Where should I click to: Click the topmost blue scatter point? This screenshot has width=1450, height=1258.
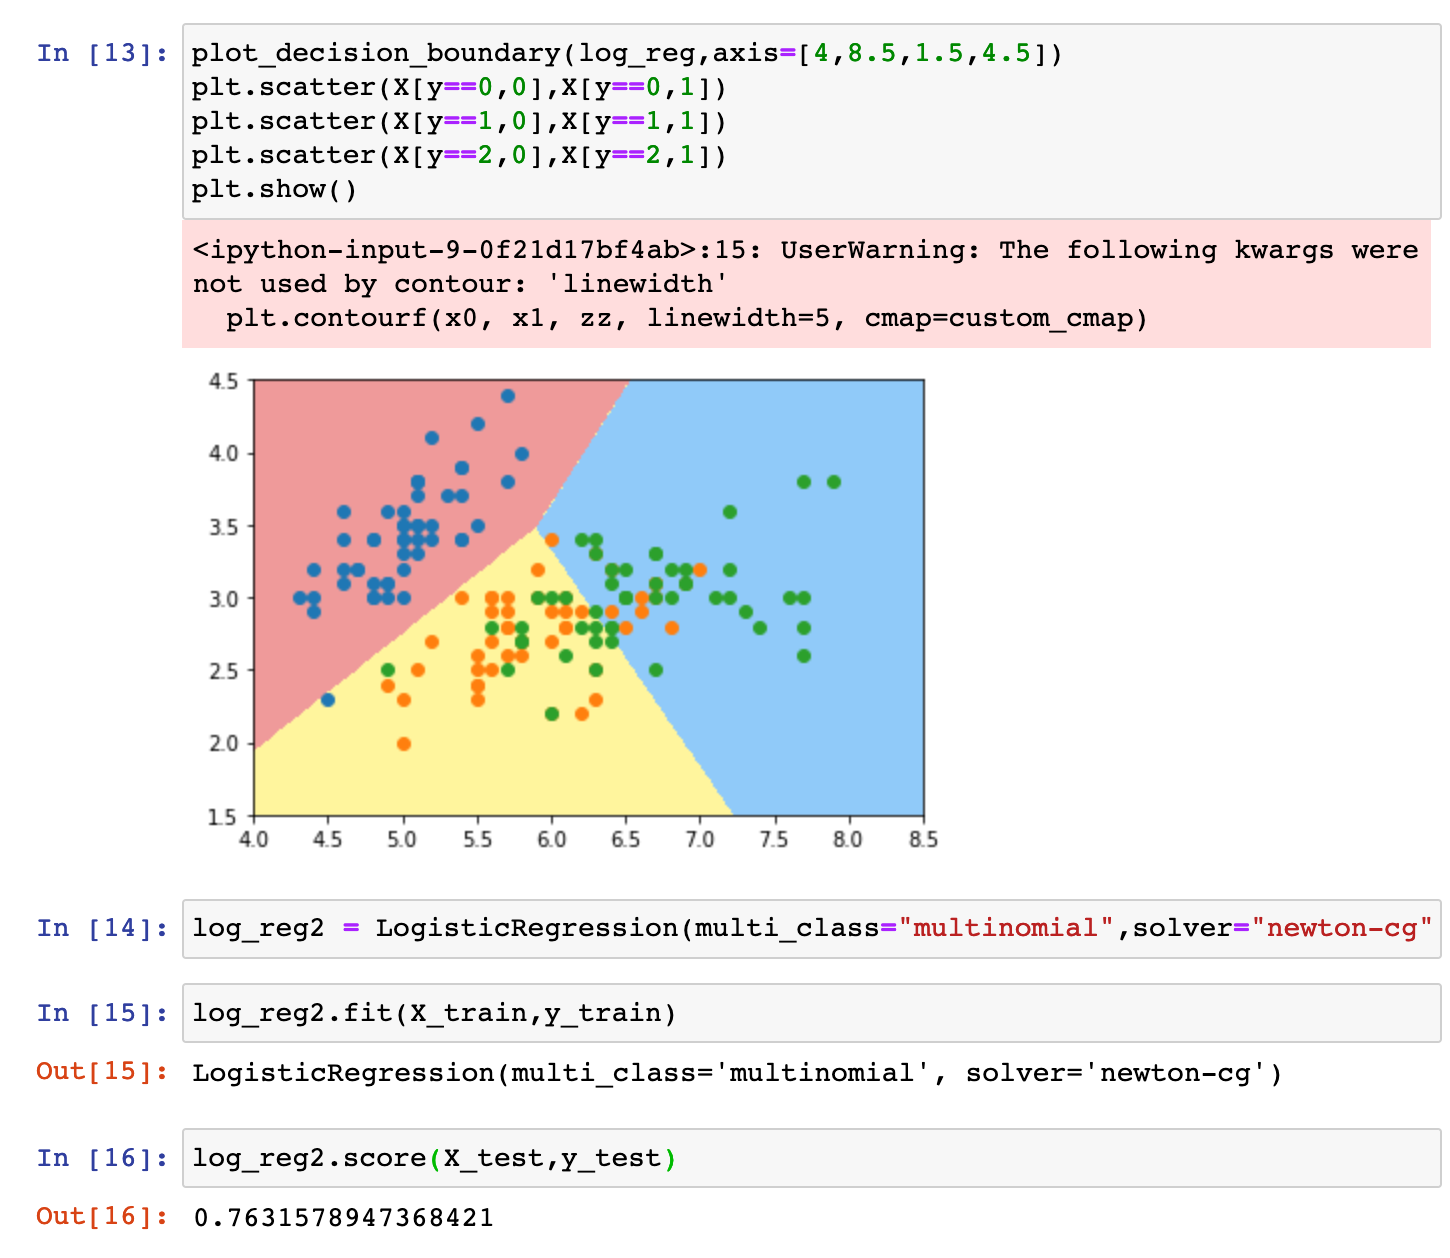pos(508,396)
